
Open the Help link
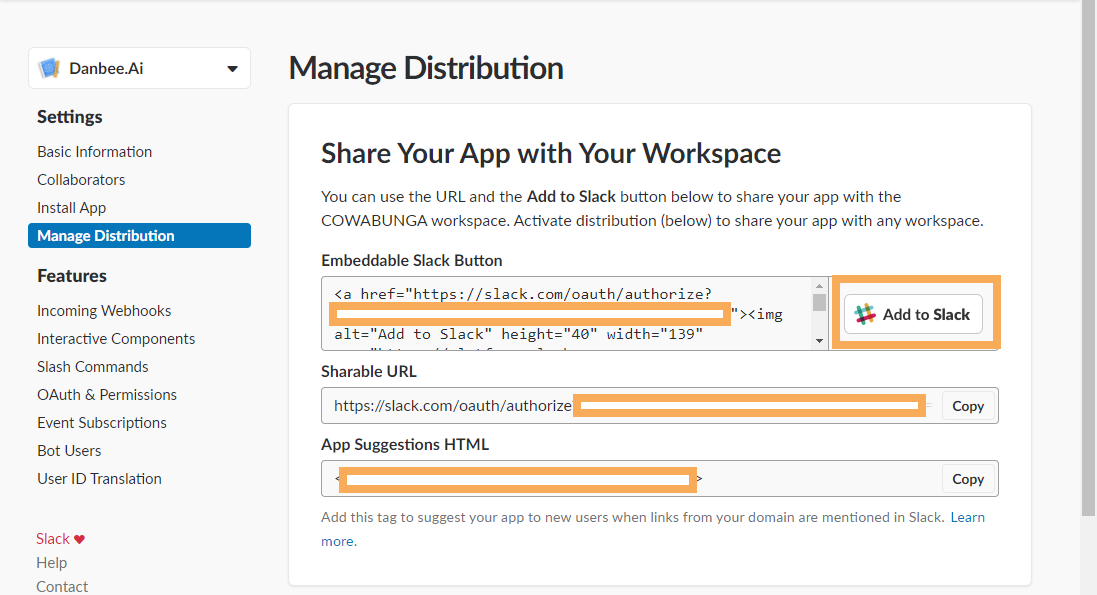[x=52, y=563]
